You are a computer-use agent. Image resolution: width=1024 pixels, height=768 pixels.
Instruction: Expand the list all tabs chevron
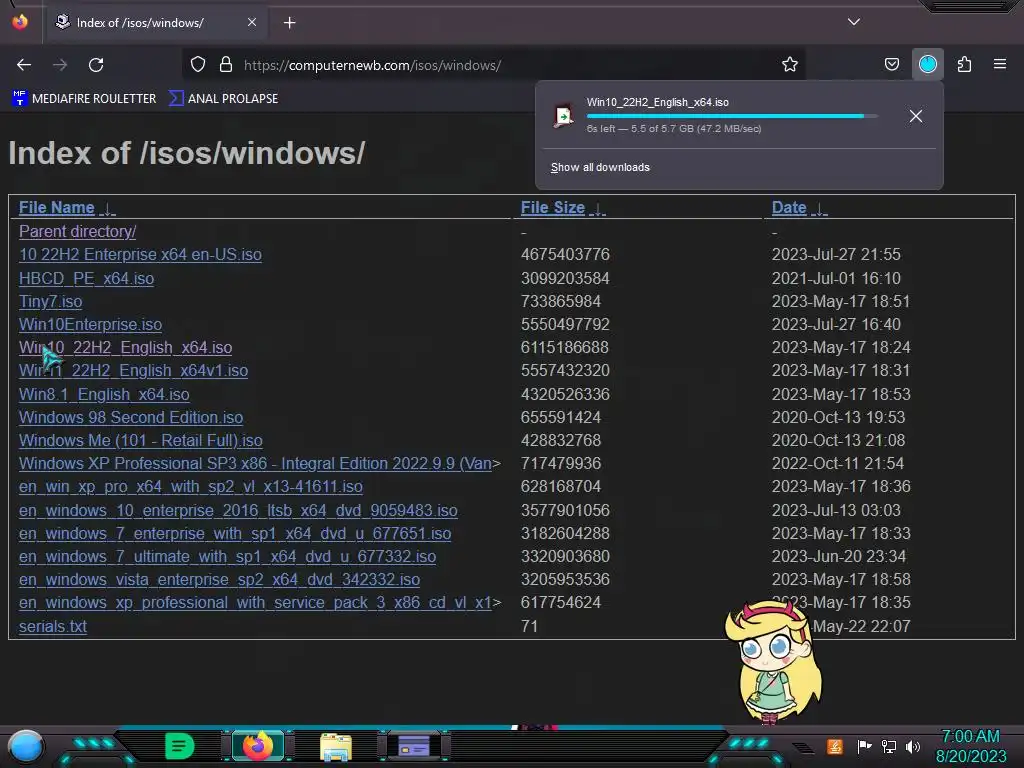click(854, 22)
